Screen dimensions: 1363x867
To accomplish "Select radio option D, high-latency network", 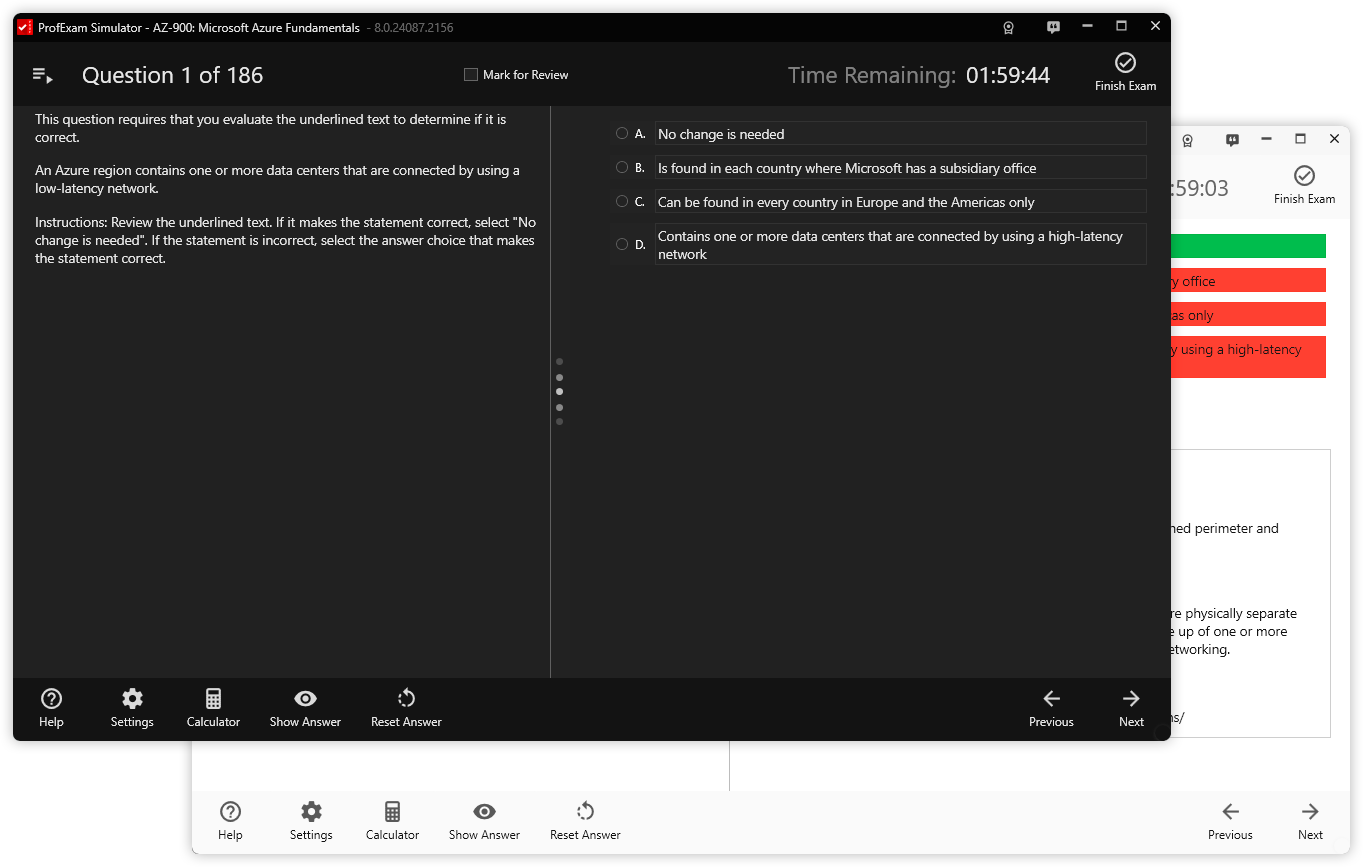I will (622, 244).
